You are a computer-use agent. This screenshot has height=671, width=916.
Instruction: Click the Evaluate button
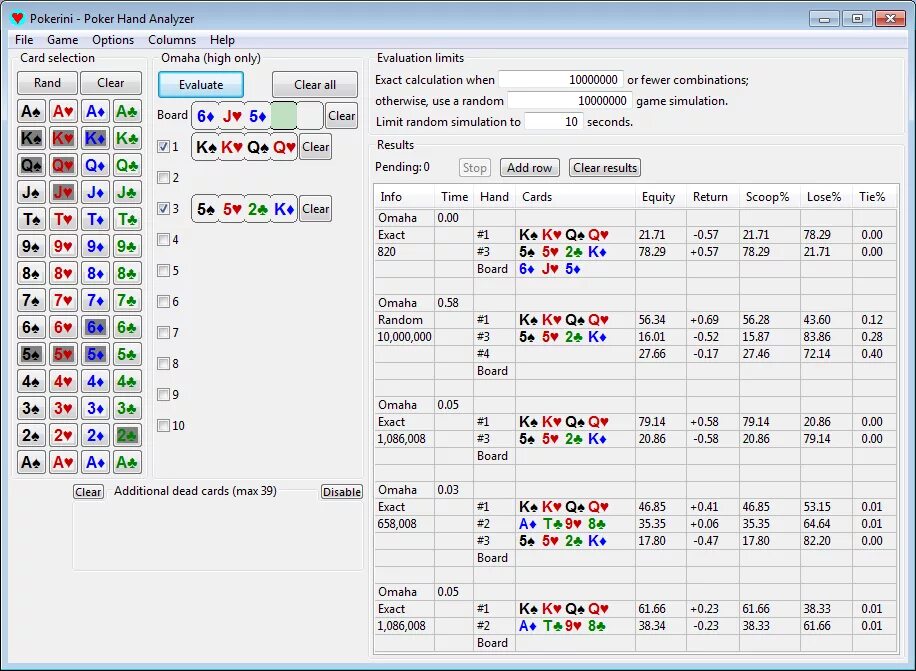click(201, 85)
